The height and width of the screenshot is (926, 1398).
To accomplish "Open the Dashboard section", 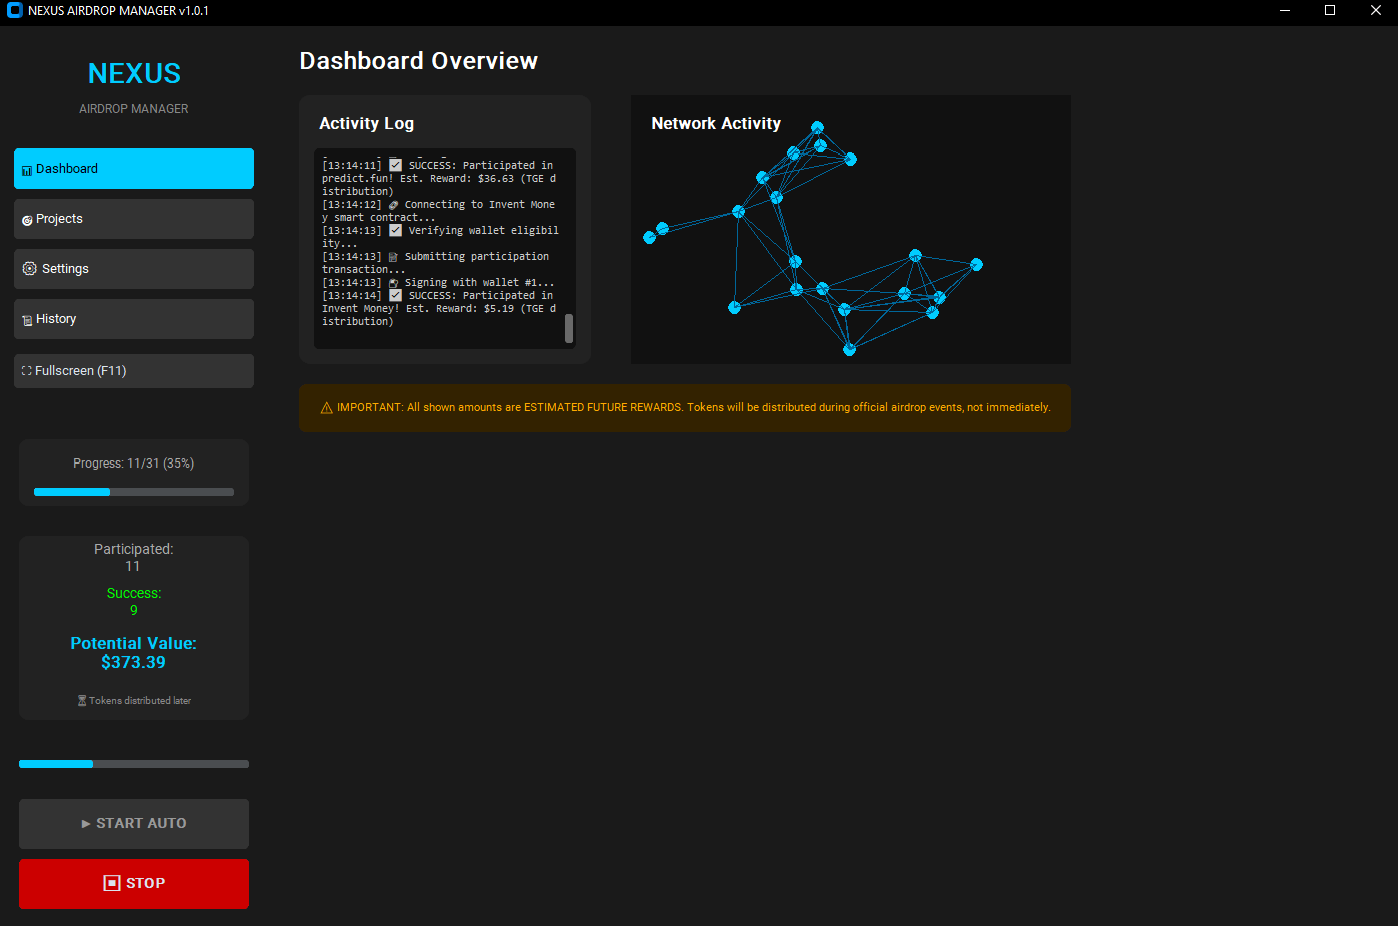I will [134, 169].
